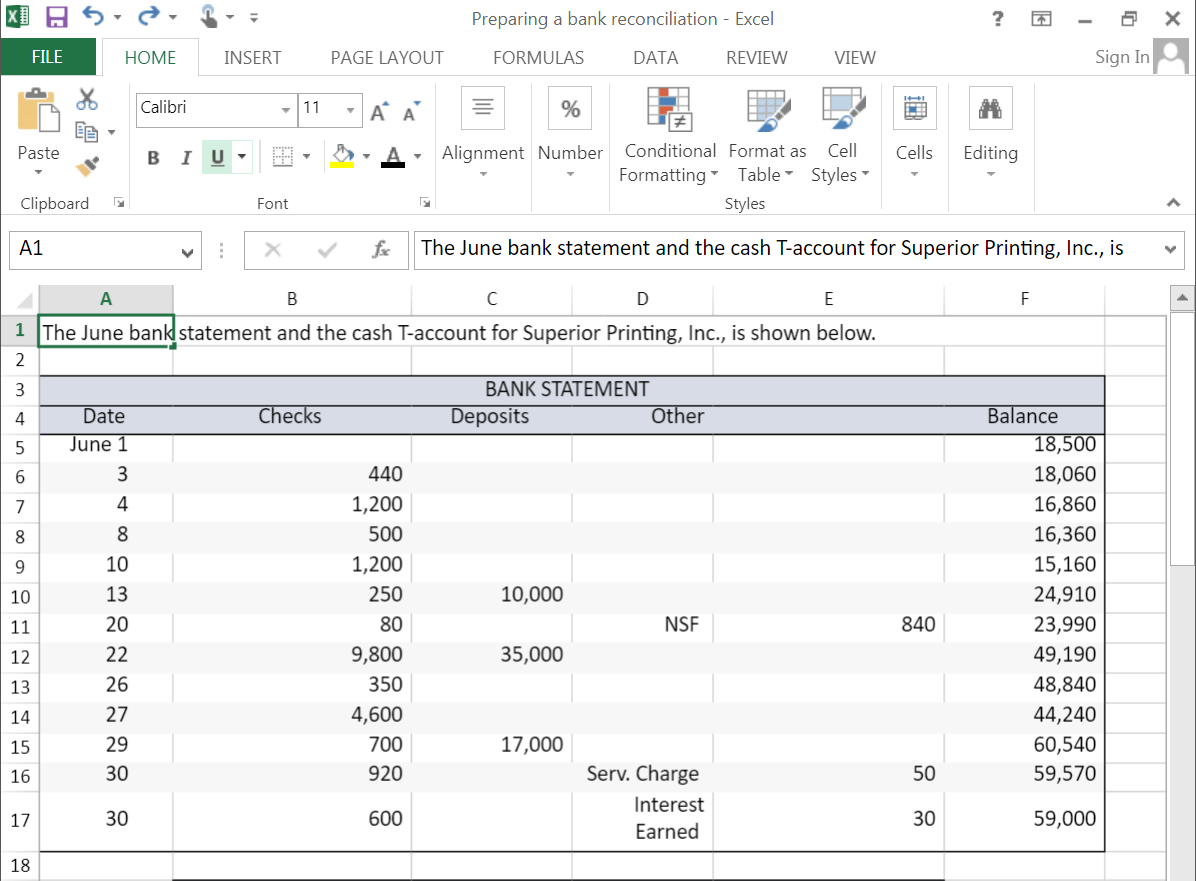Open the font size dropdown
The height and width of the screenshot is (881, 1196).
point(352,110)
